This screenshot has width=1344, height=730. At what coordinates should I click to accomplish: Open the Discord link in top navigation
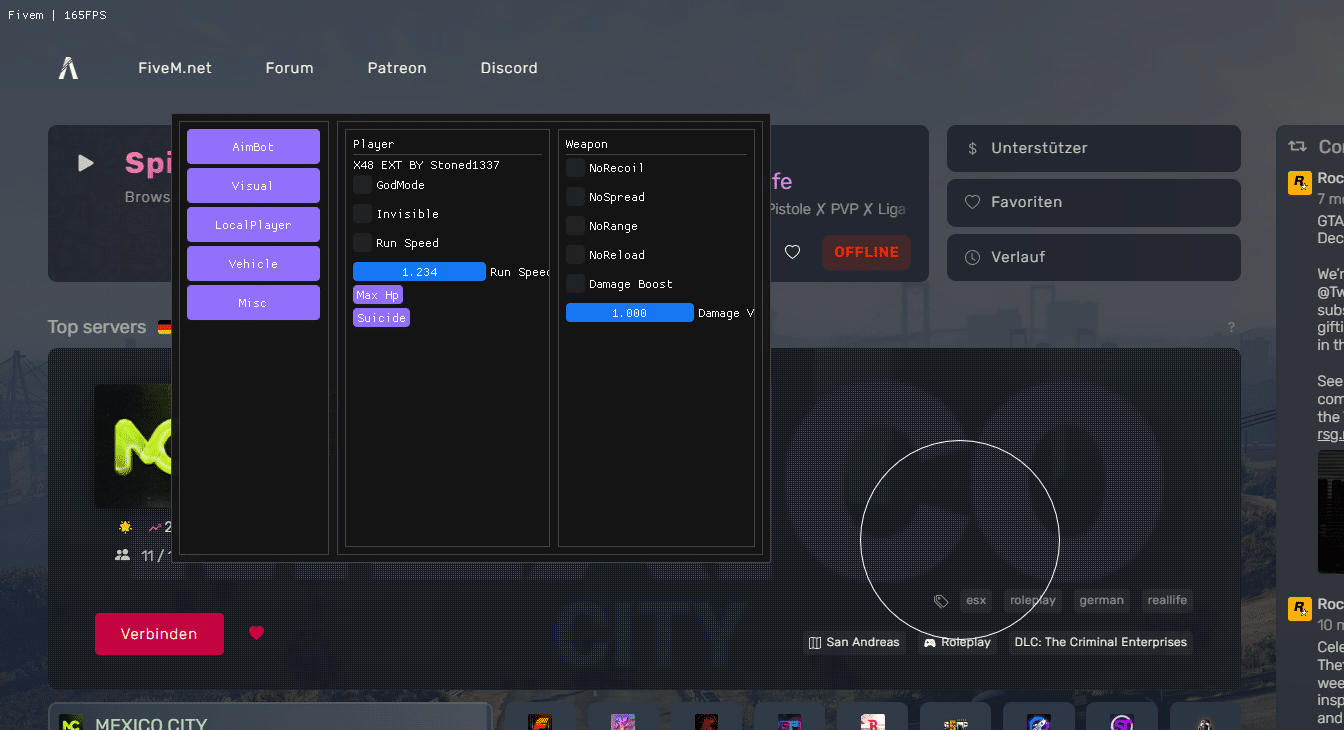point(509,68)
